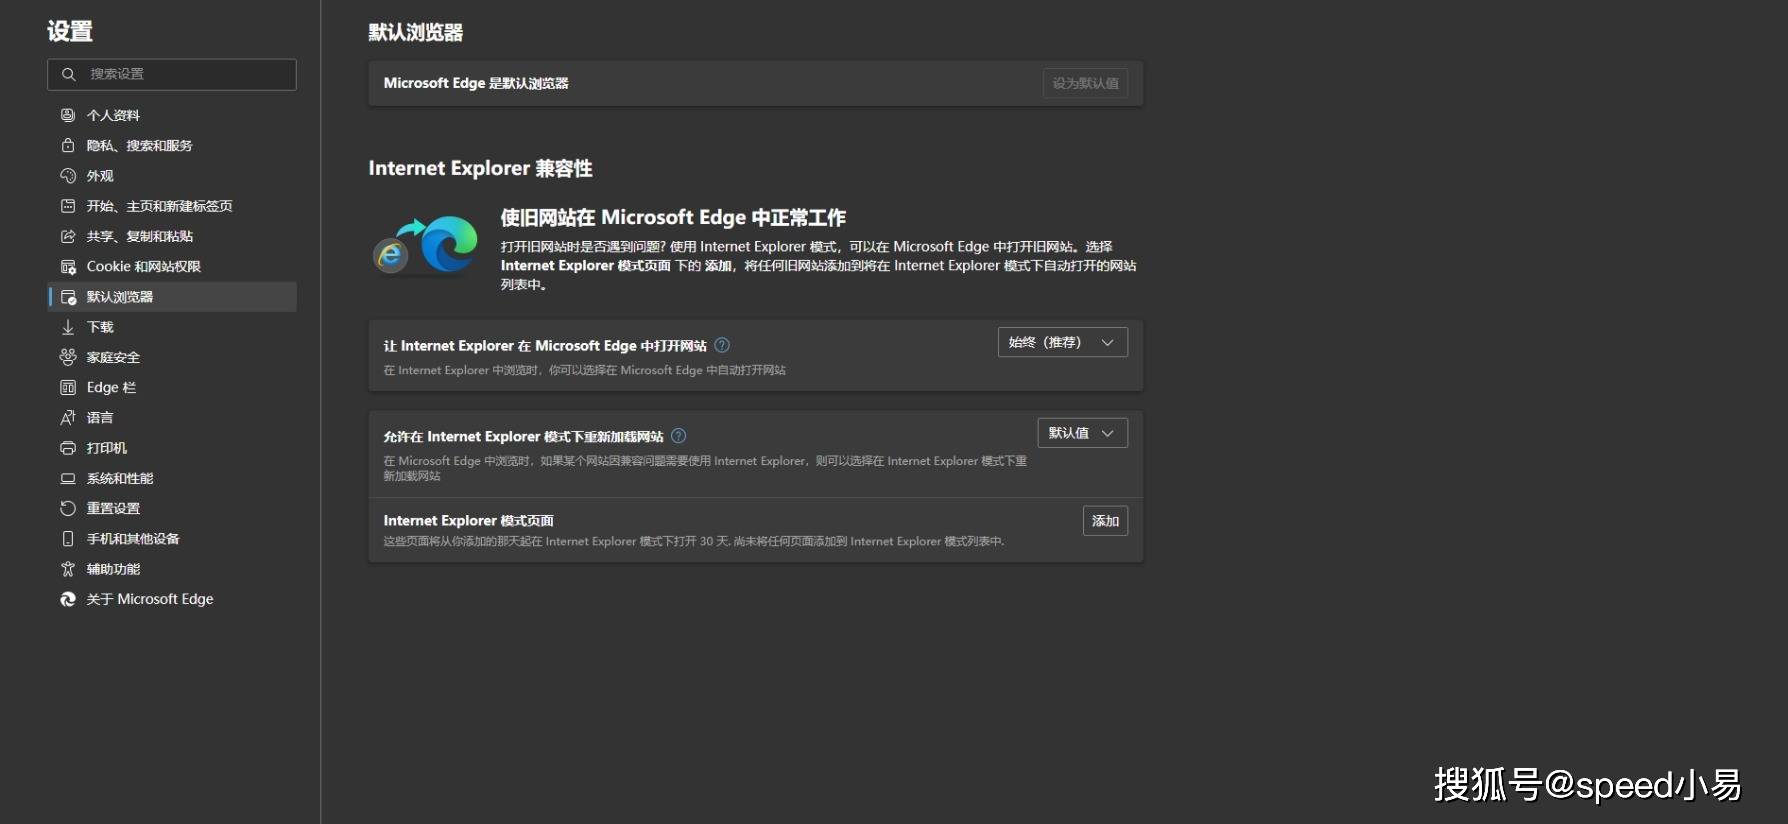Click the IE-to-Edge logo illustration
Image resolution: width=1788 pixels, height=824 pixels.
click(426, 246)
